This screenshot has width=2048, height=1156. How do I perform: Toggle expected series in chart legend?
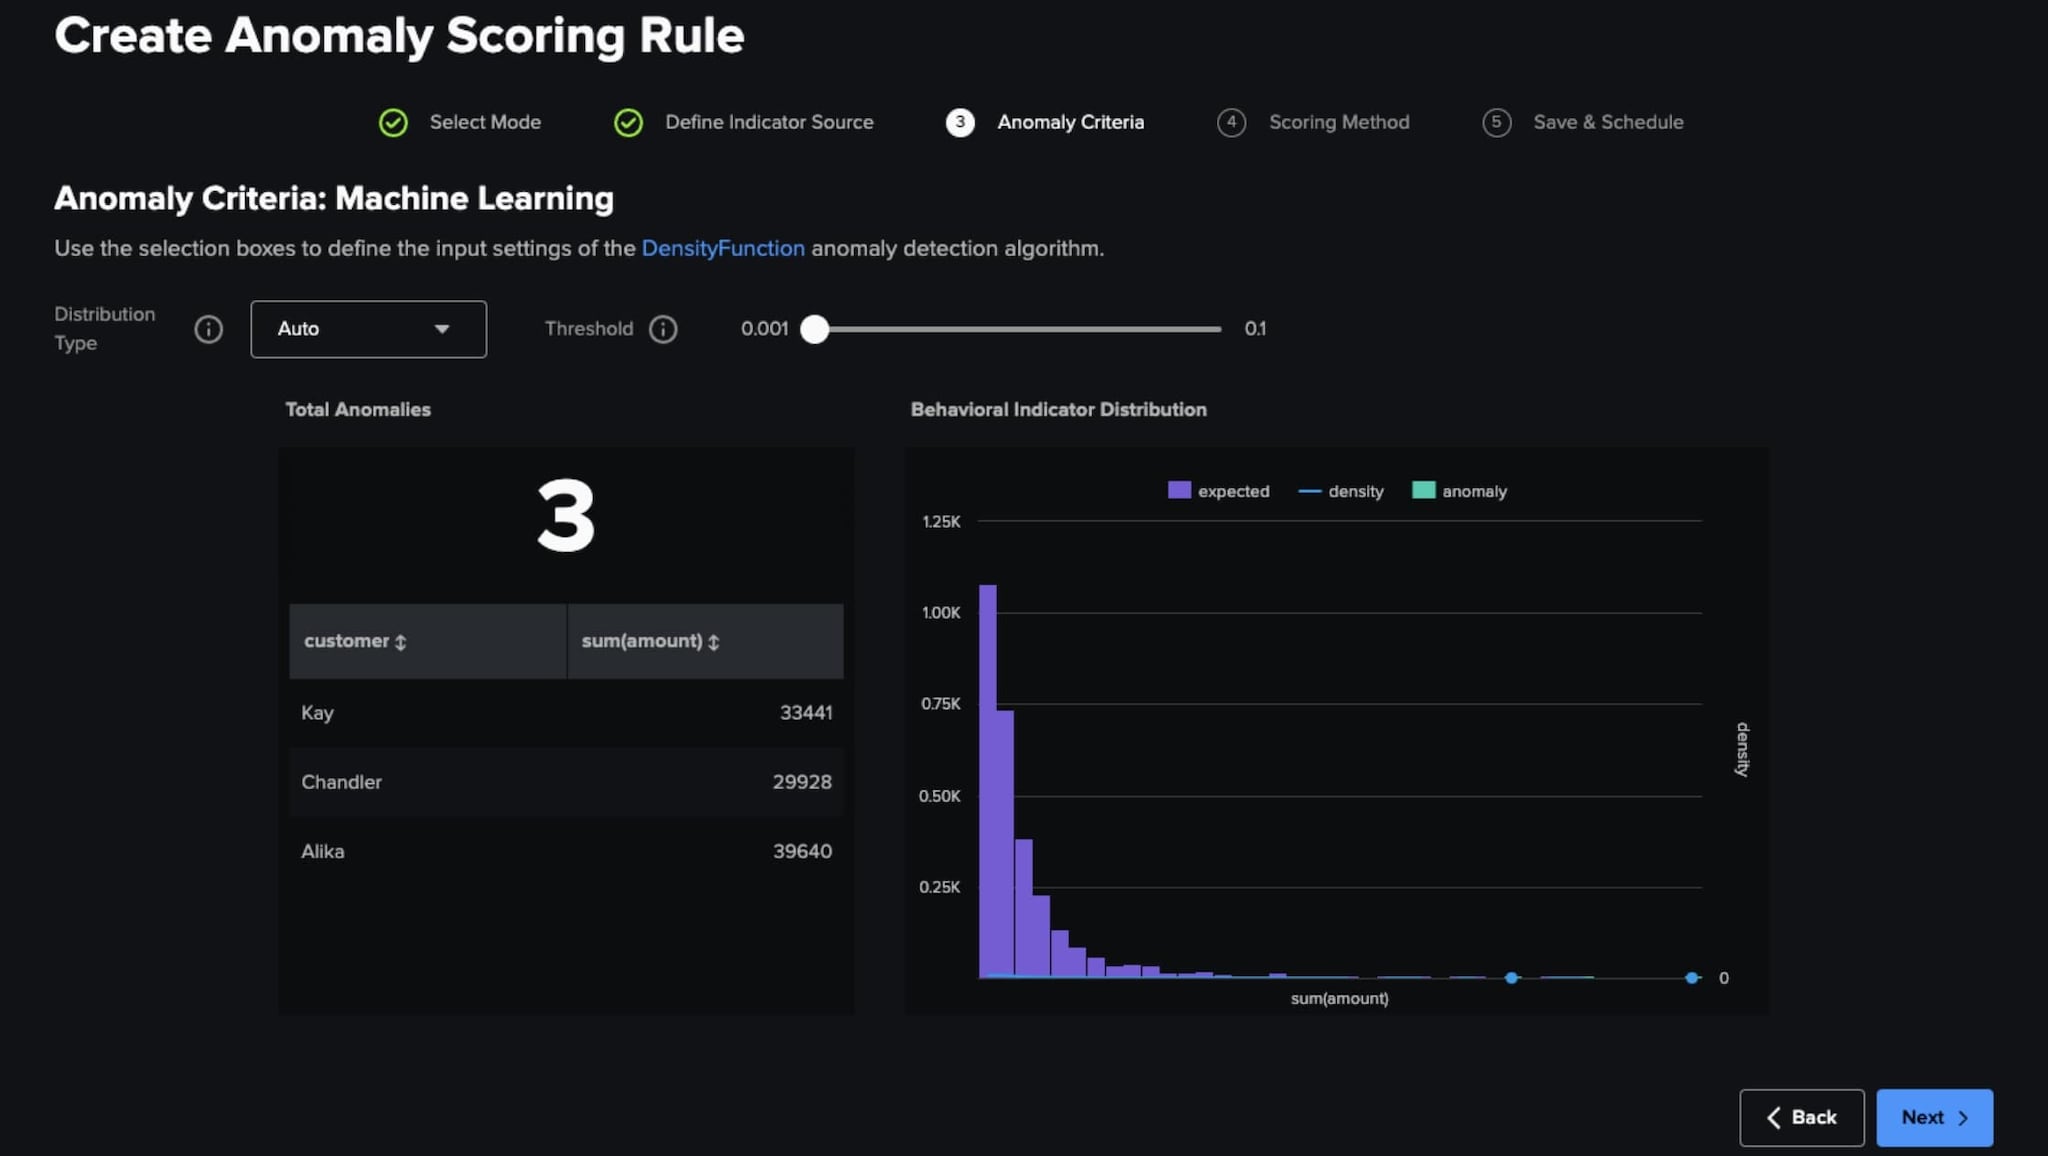coord(1218,491)
